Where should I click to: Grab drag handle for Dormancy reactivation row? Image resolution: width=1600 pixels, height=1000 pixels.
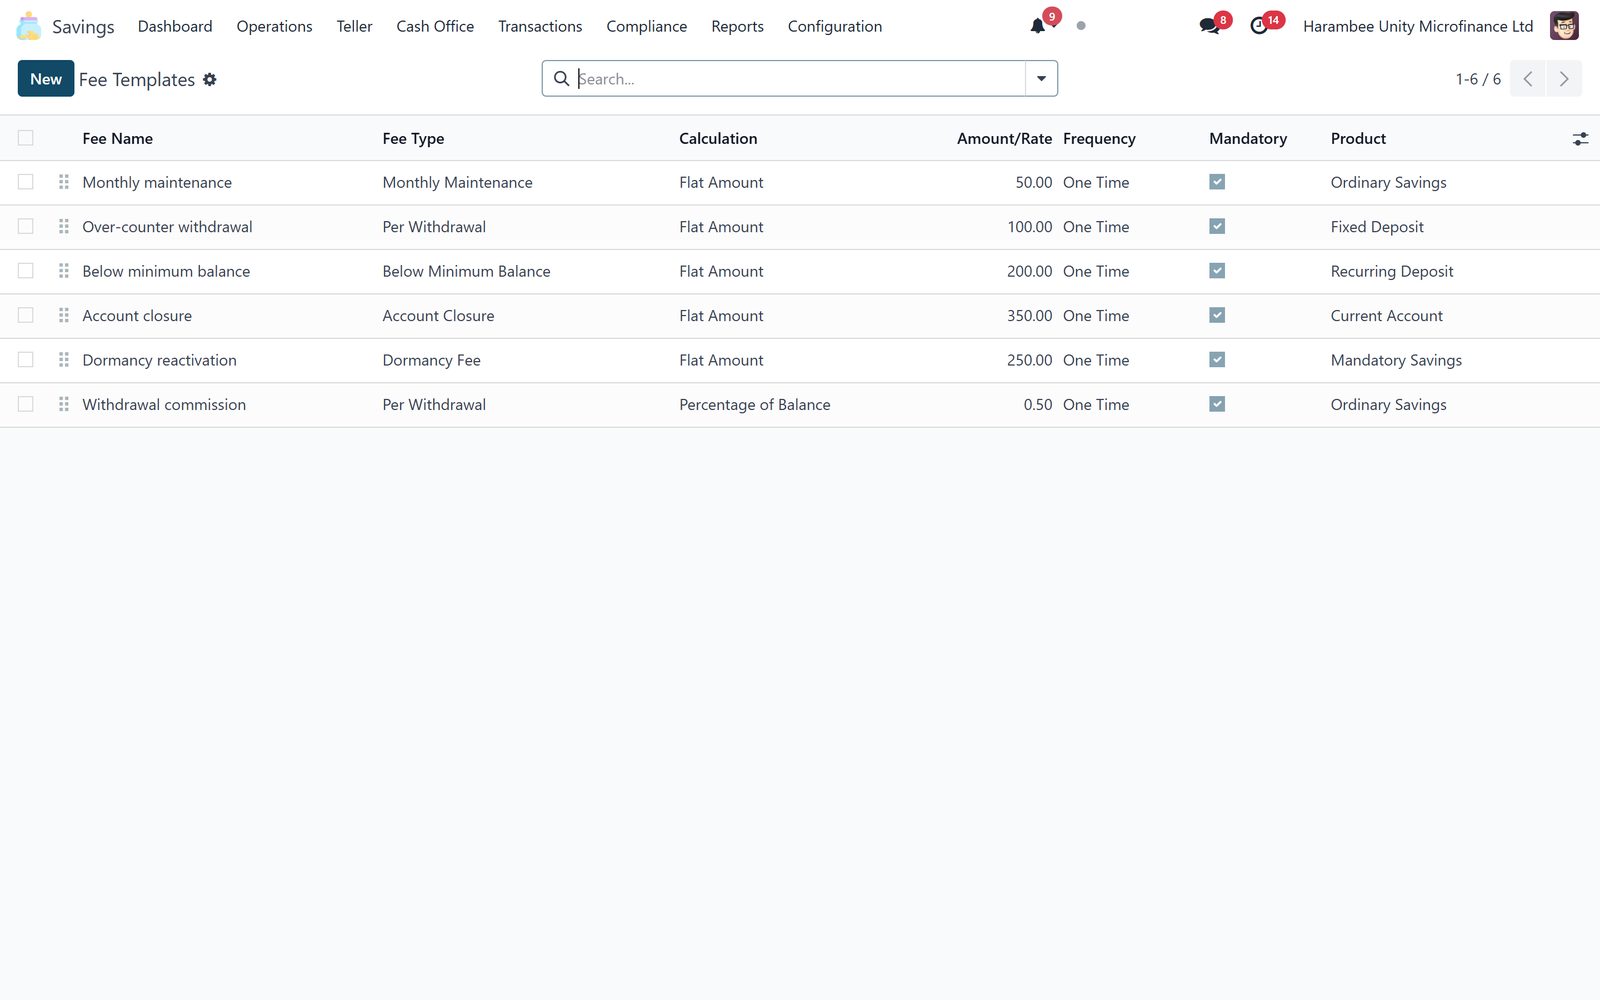[64, 360]
